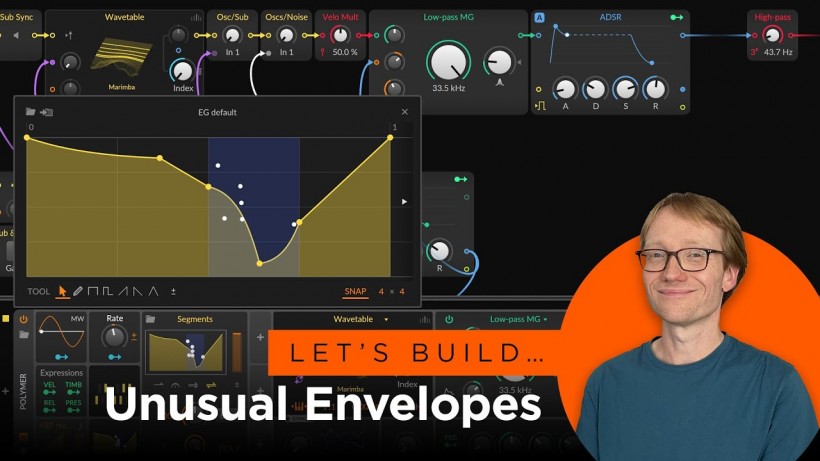Click the import curve icon beside folder

click(47, 112)
